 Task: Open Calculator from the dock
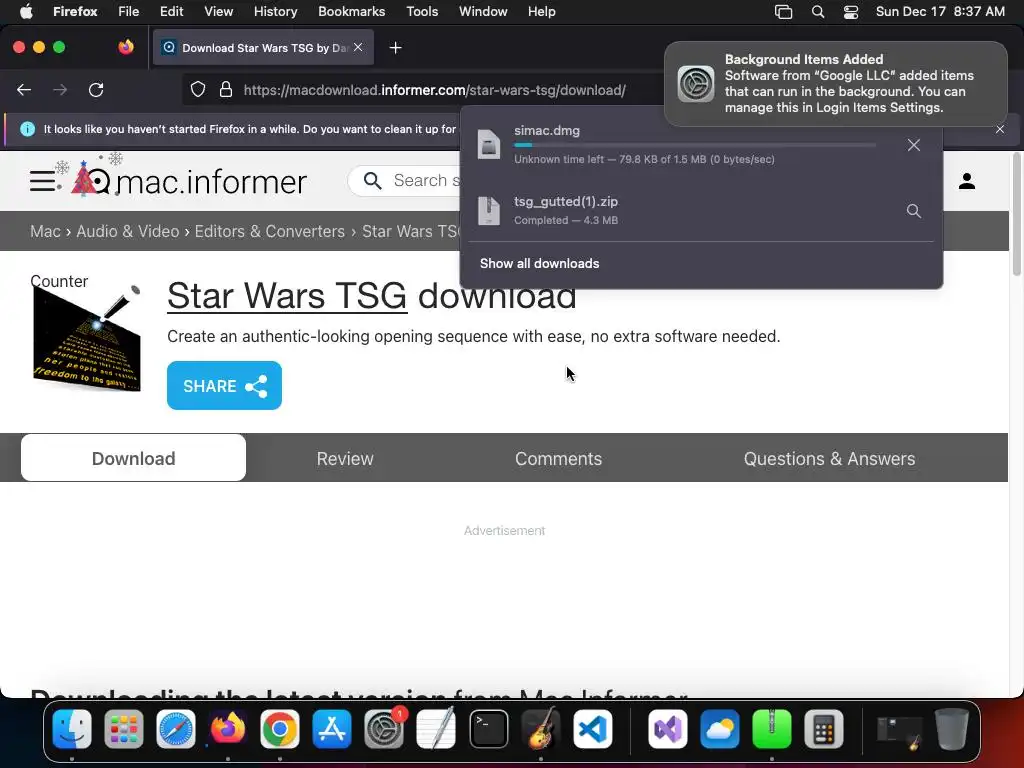pos(824,729)
